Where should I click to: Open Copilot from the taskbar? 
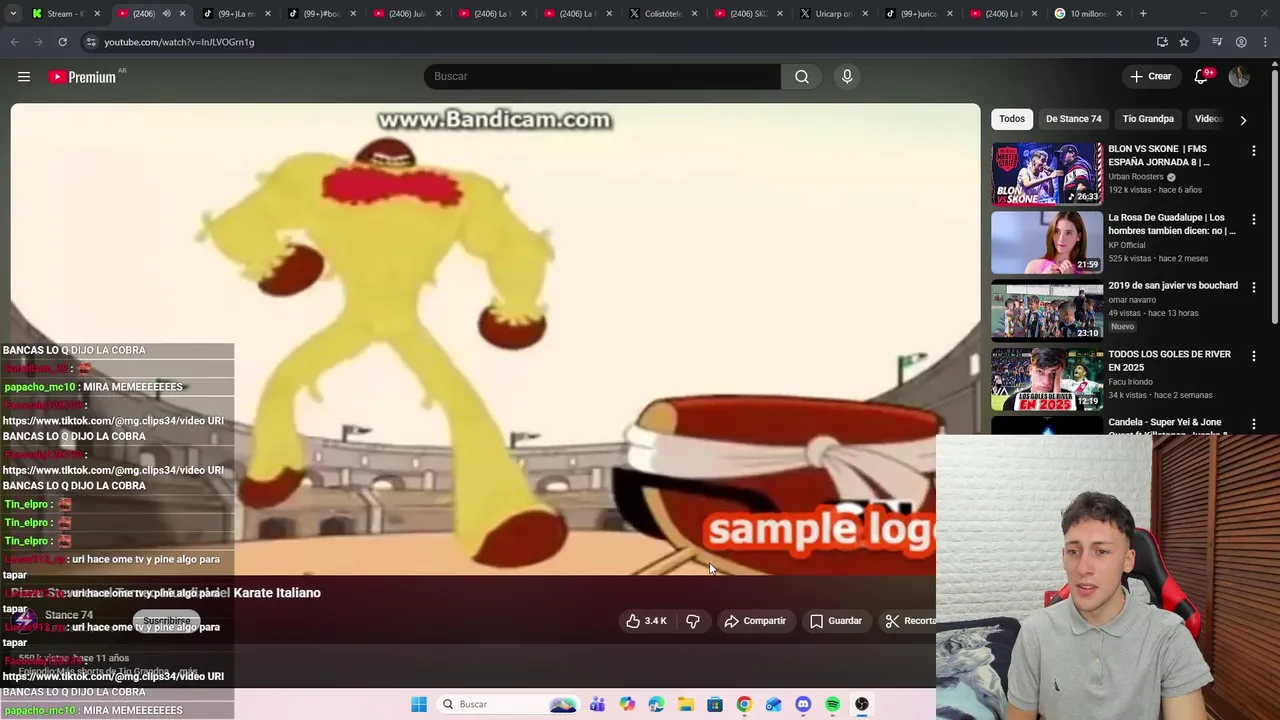pos(627,704)
